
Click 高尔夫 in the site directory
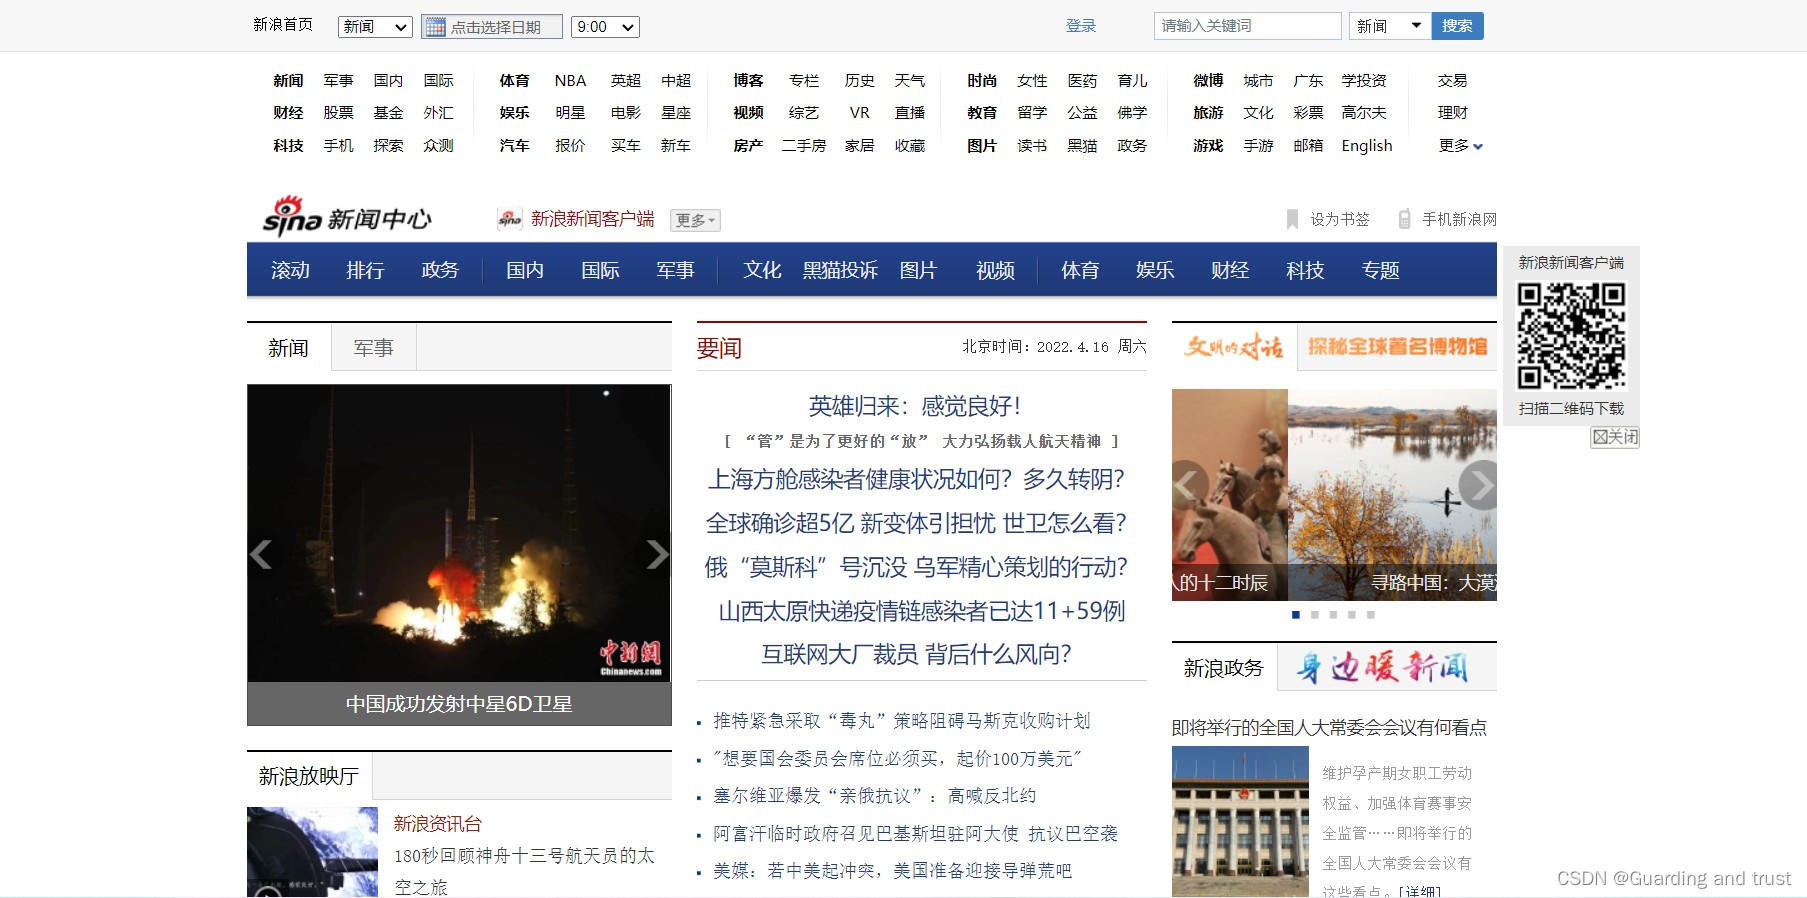click(x=1364, y=113)
